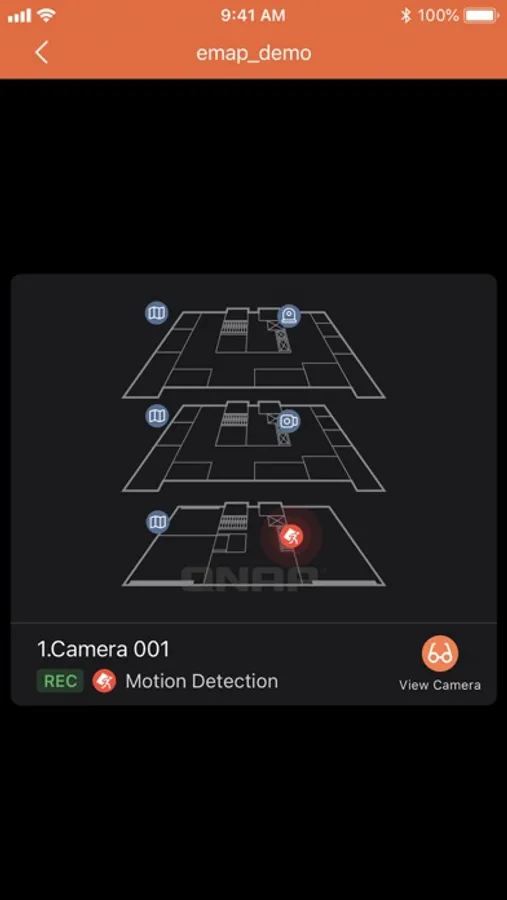
Task: Select the Motion Detection text label
Action: pos(202,681)
